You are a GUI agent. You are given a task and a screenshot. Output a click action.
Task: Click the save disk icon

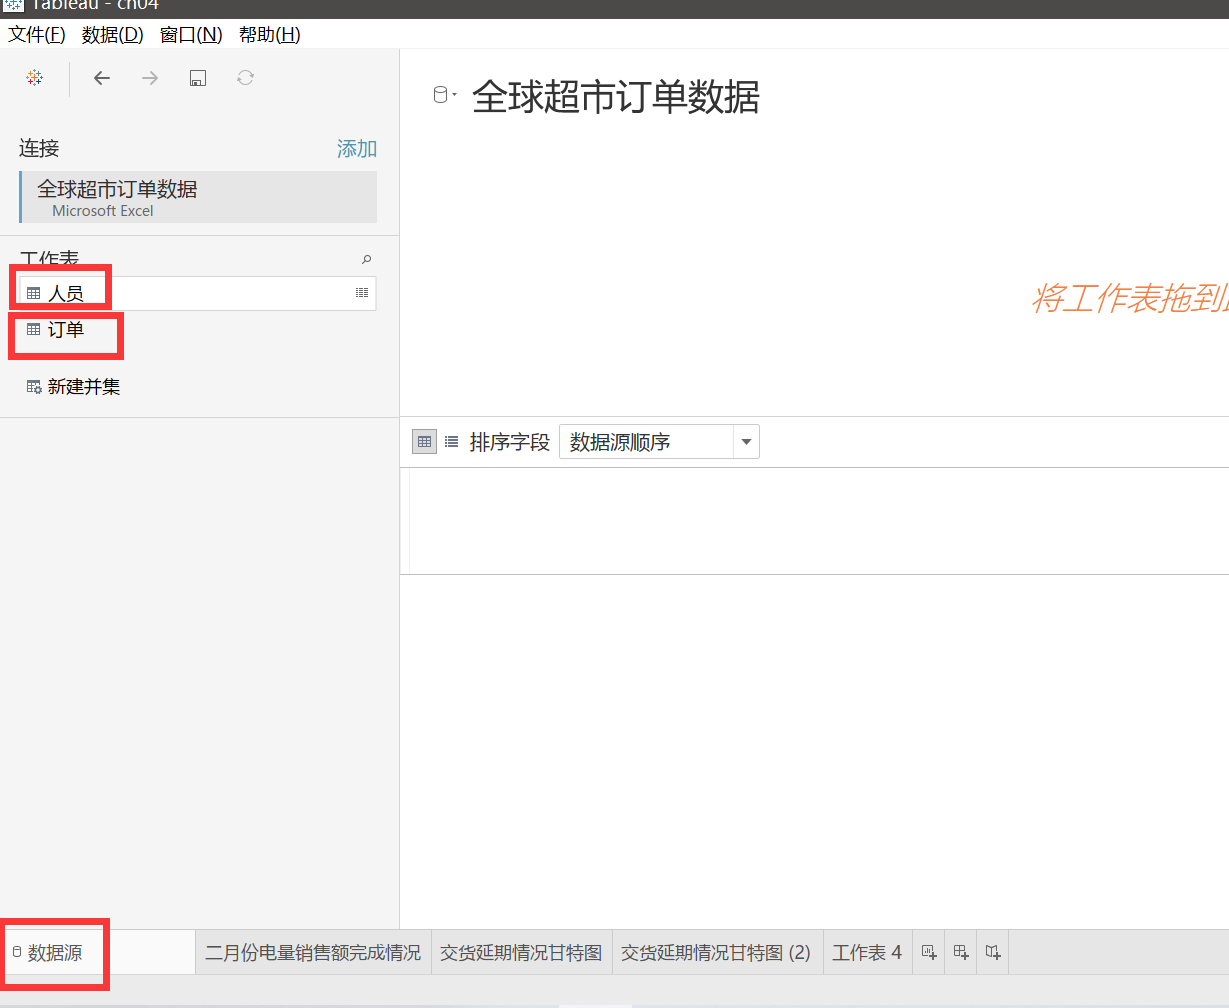(x=198, y=78)
